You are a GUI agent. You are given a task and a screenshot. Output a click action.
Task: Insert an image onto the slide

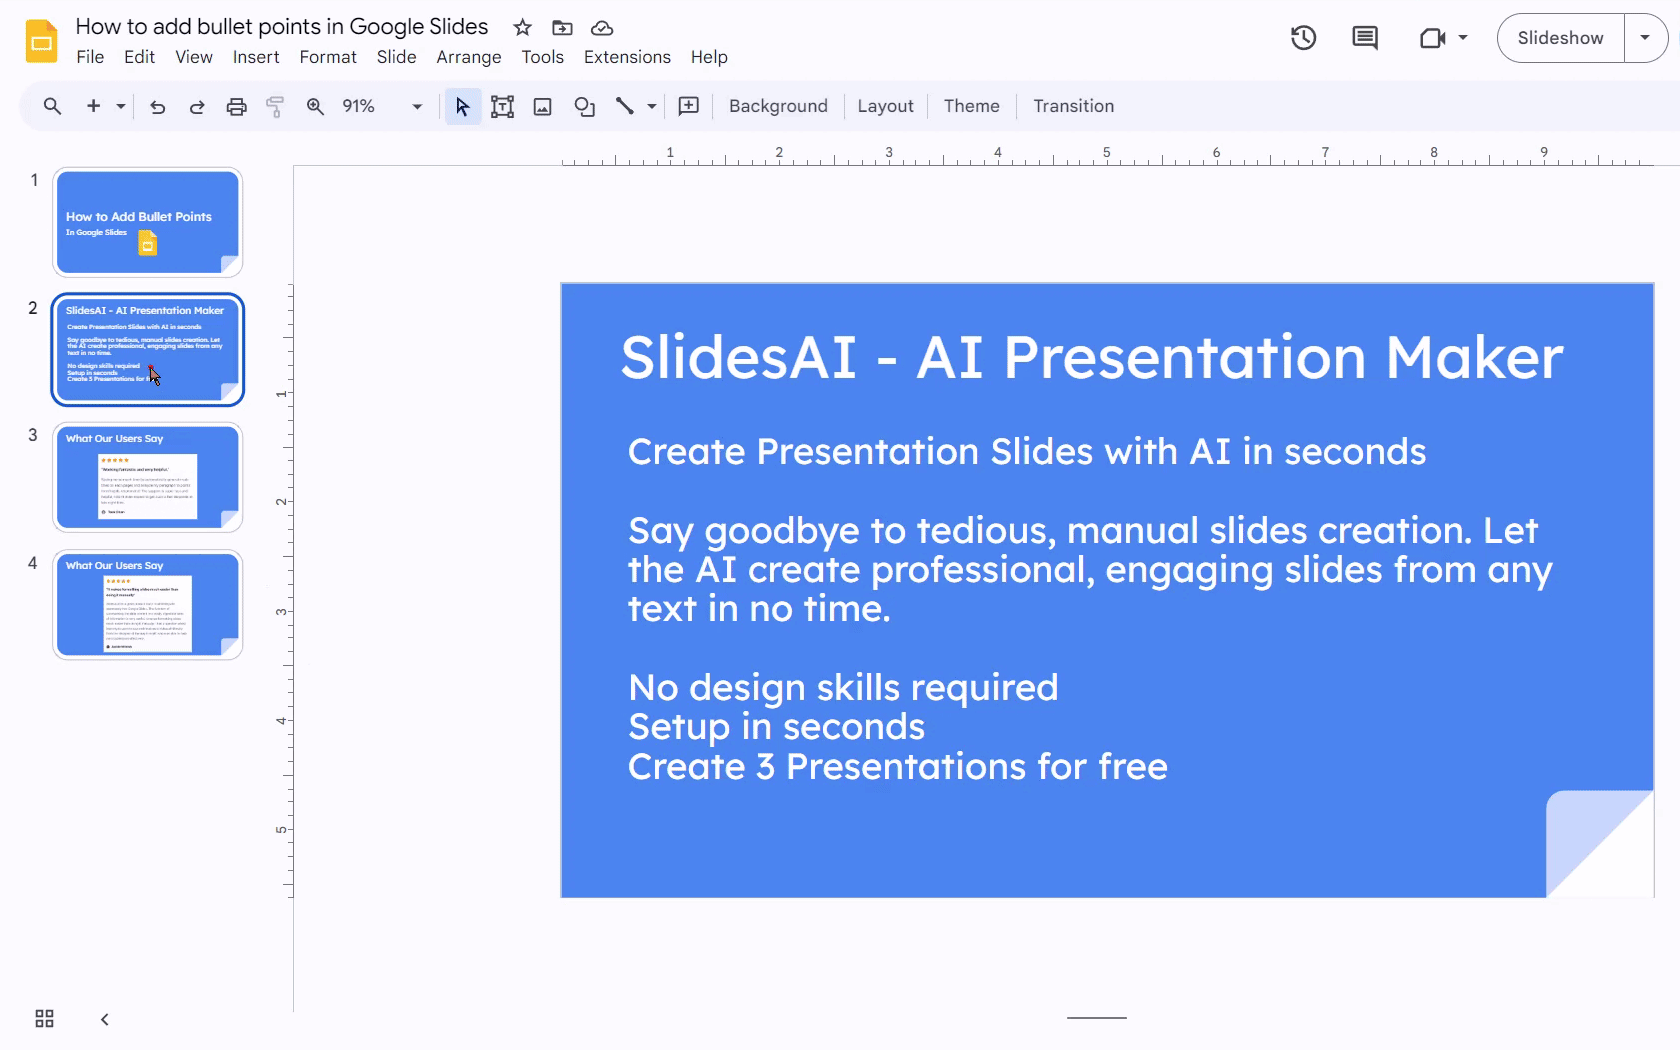[542, 106]
